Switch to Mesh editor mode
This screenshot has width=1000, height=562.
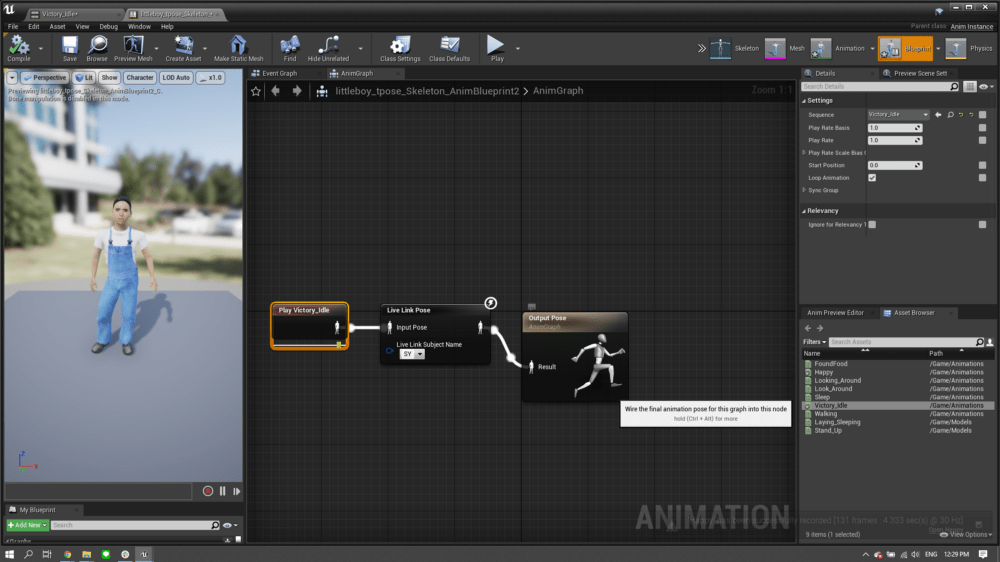(785, 48)
